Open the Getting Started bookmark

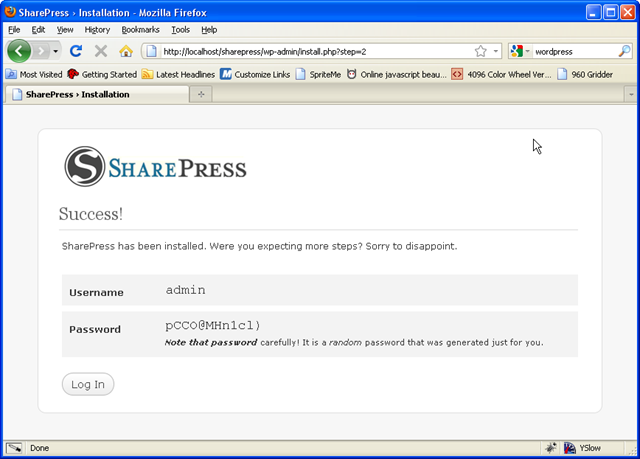pyautogui.click(x=102, y=74)
